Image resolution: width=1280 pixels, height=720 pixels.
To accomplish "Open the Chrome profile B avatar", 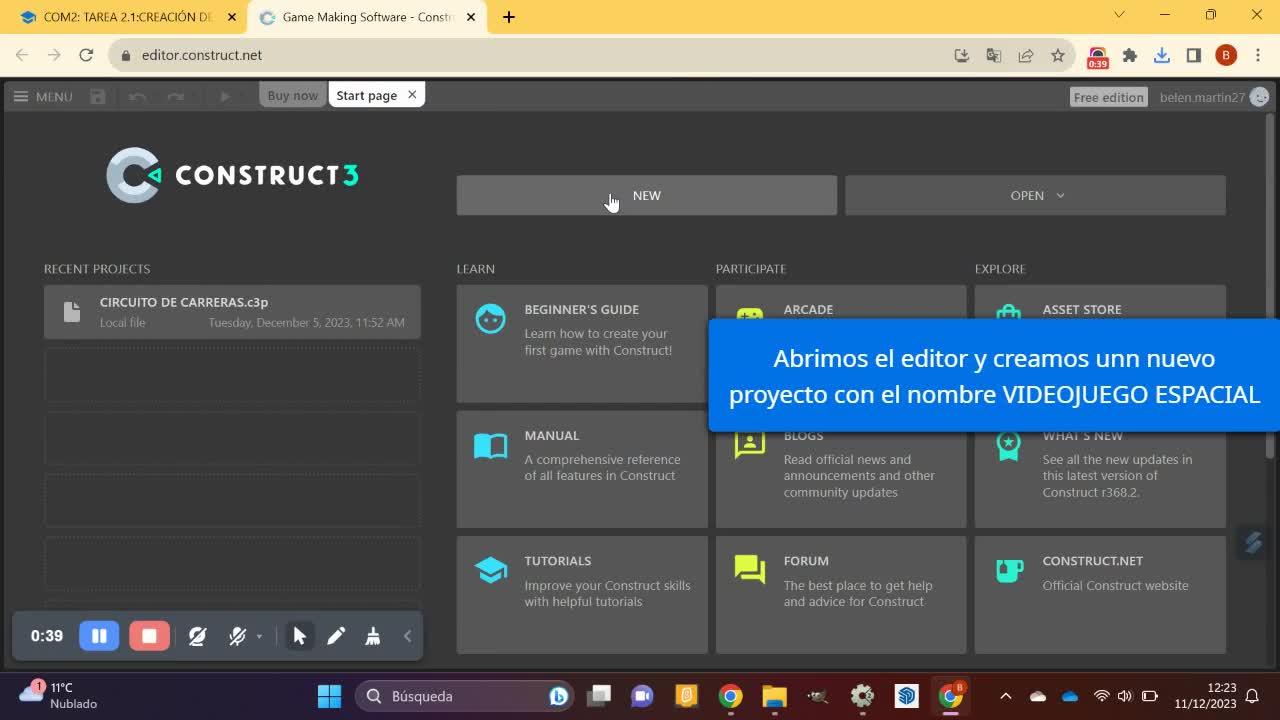I will [x=1226, y=56].
